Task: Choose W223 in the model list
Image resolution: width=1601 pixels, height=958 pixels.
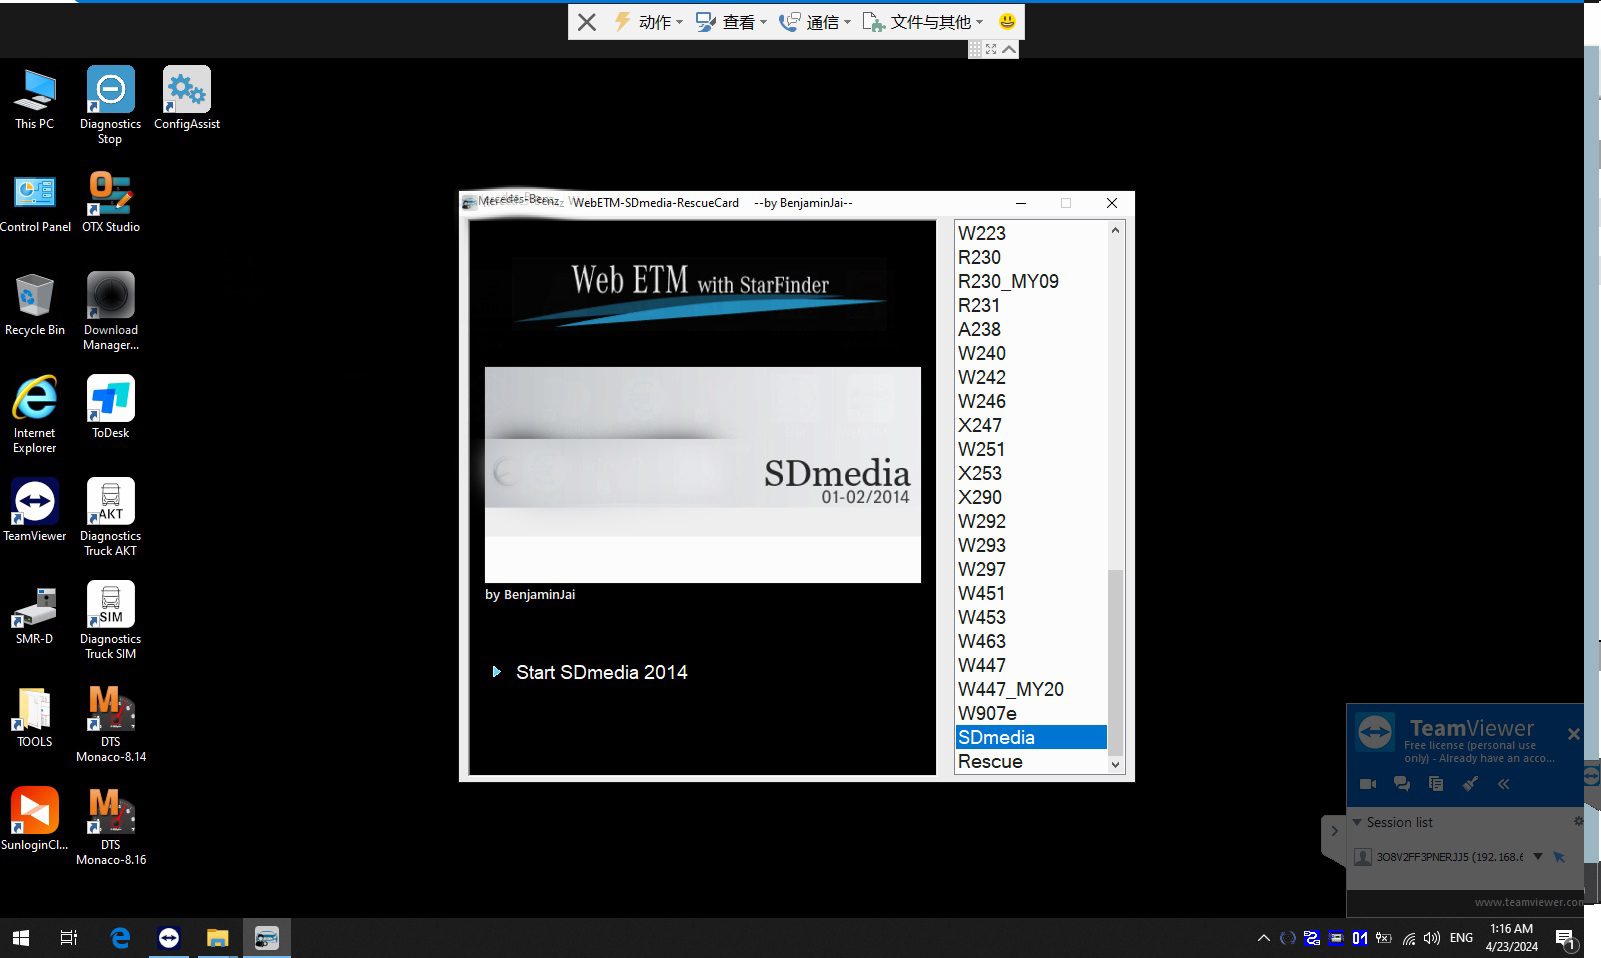Action: (x=1031, y=233)
